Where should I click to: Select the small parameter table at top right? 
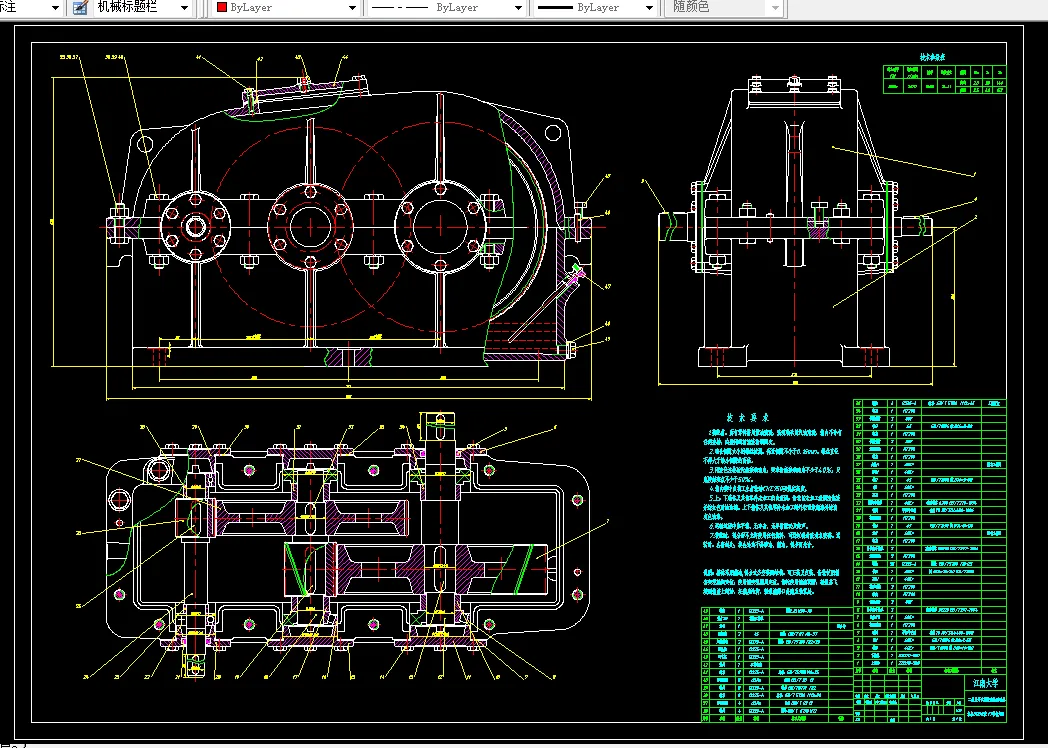(944, 79)
